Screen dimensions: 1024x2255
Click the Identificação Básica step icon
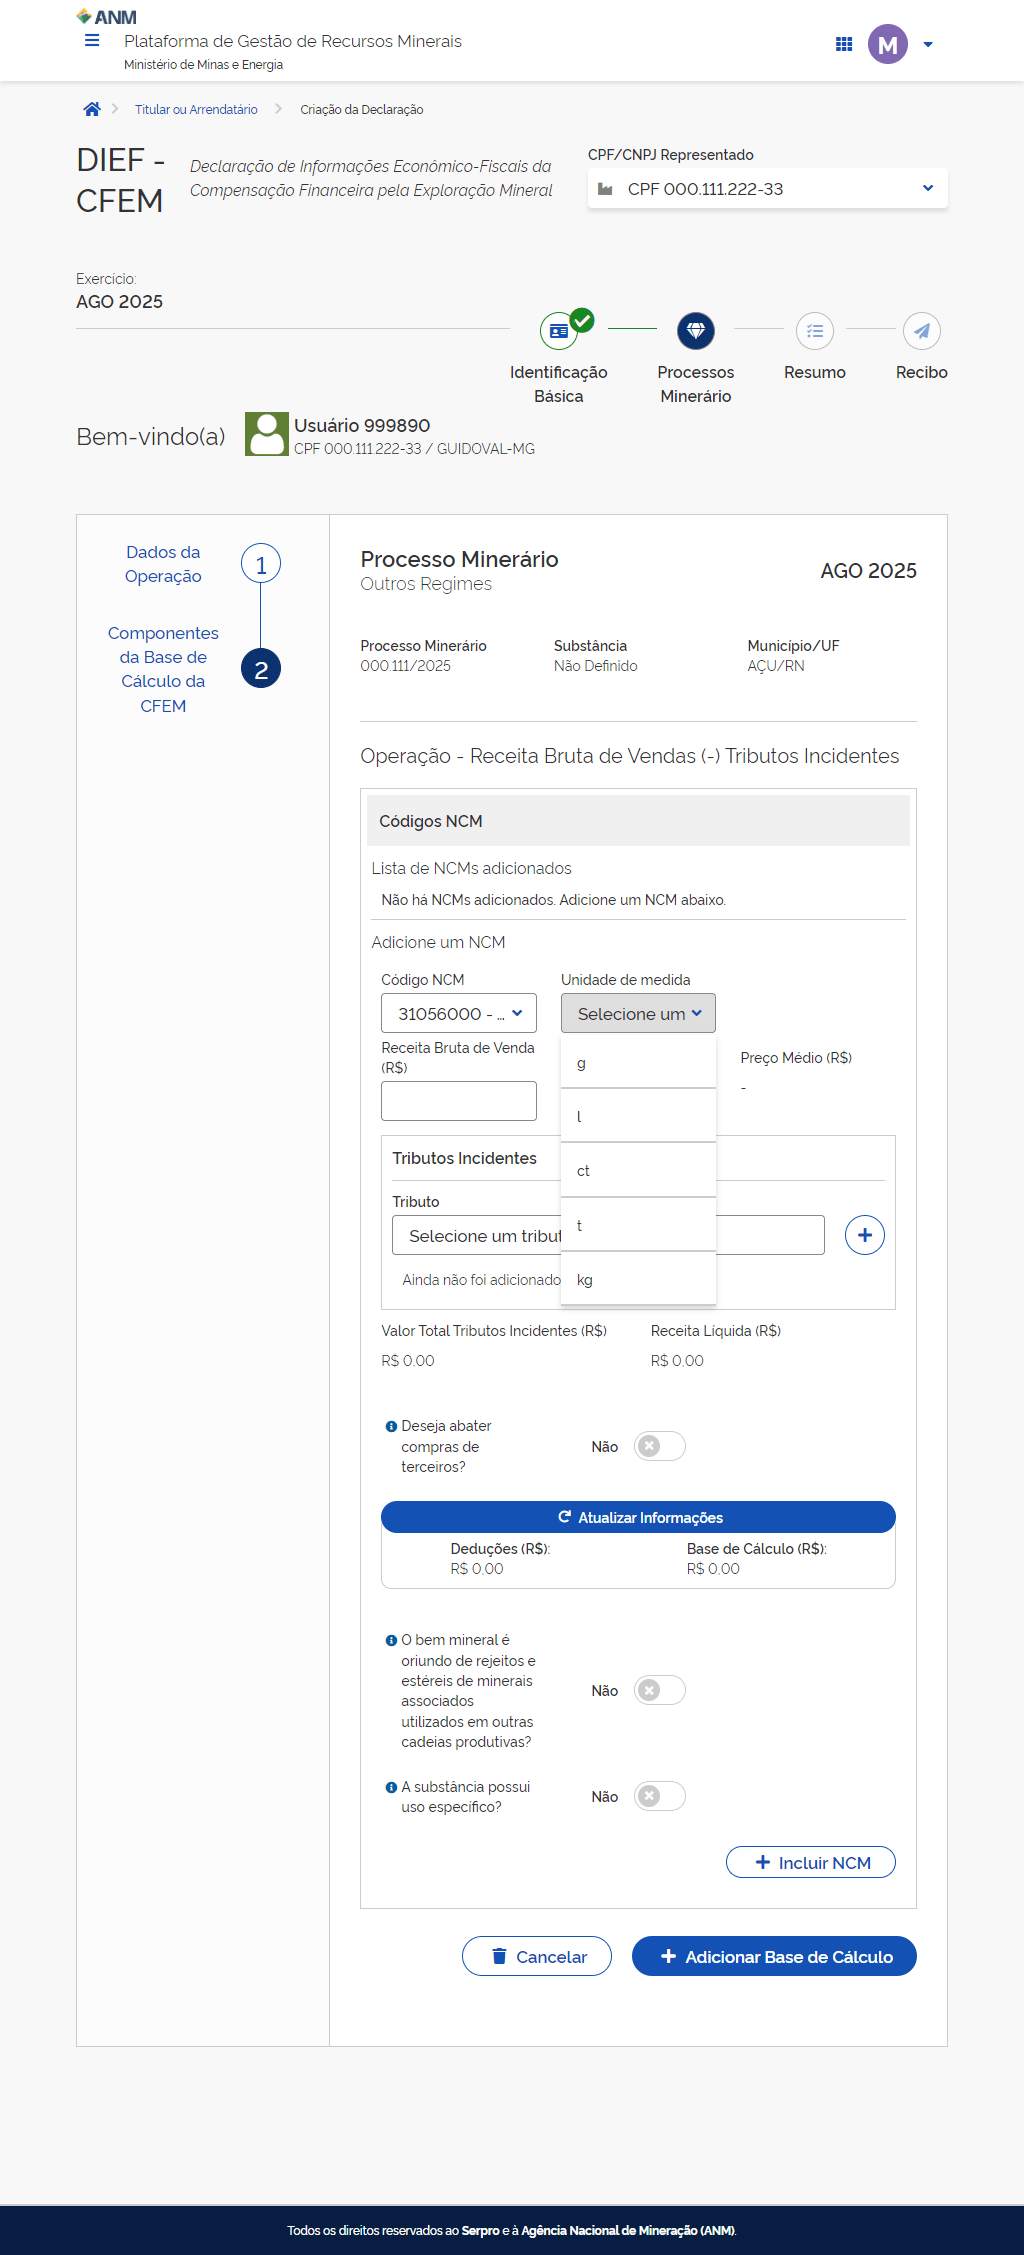559,331
